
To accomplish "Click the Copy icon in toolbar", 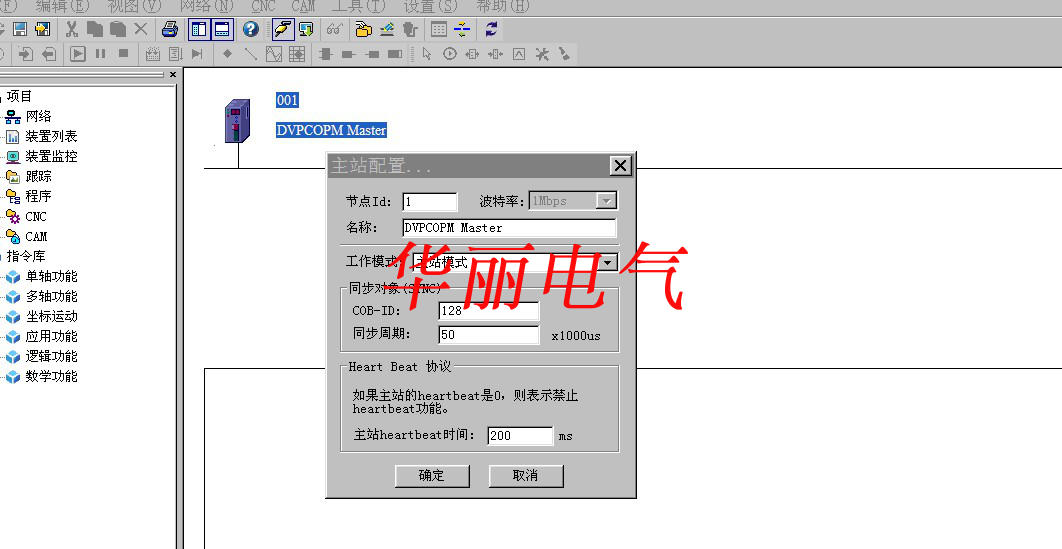I will 95,29.
